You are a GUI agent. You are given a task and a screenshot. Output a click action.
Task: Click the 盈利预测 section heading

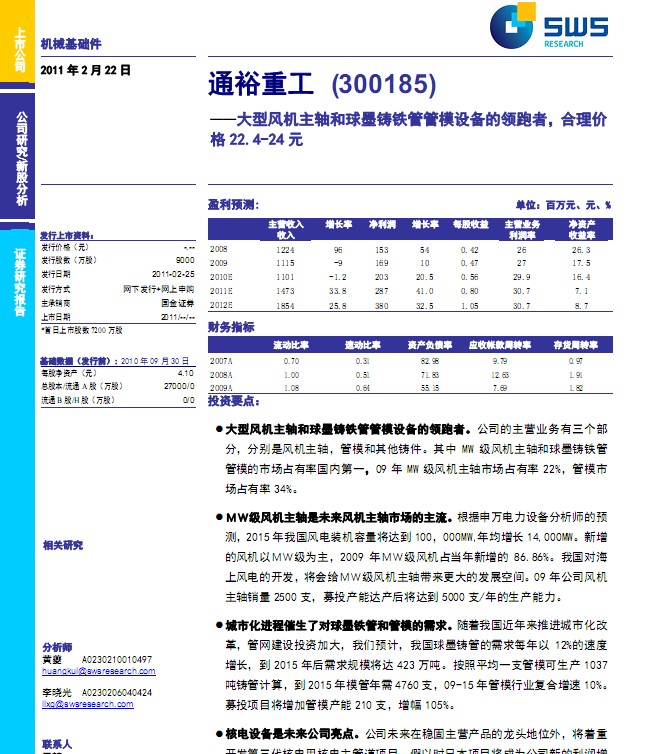click(233, 205)
